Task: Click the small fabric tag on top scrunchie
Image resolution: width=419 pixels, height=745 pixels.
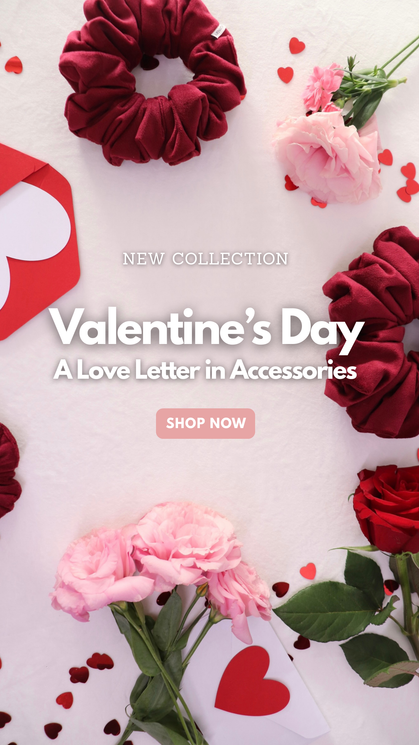Action: click(x=219, y=31)
